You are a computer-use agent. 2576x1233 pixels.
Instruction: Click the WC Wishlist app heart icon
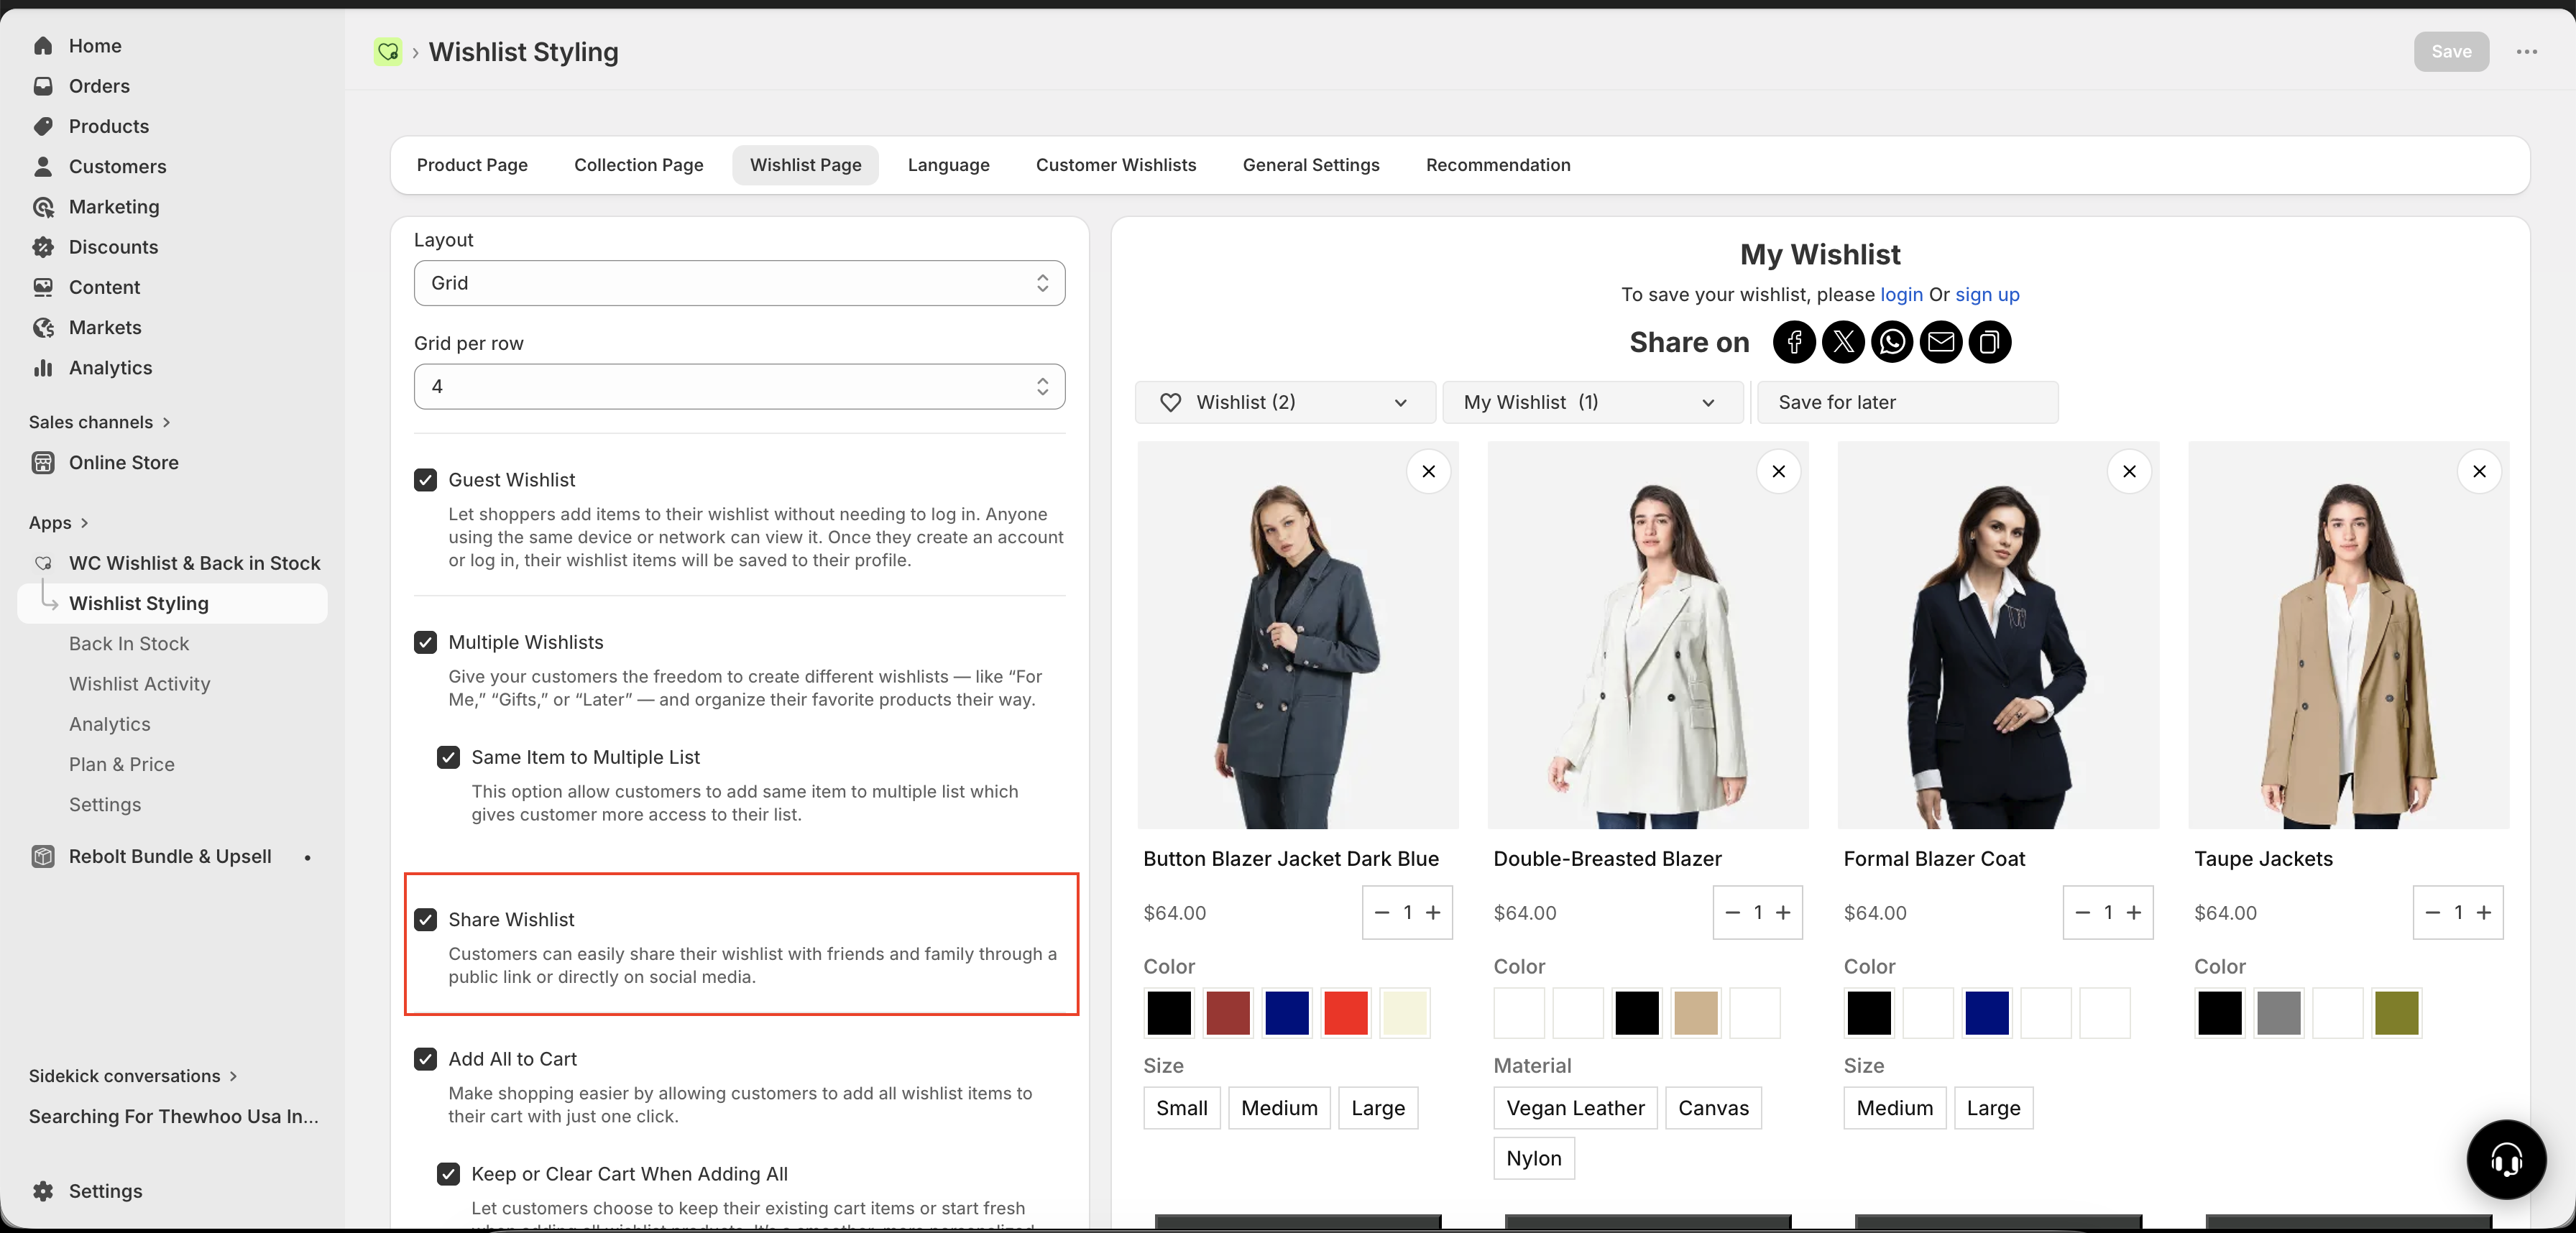43,563
